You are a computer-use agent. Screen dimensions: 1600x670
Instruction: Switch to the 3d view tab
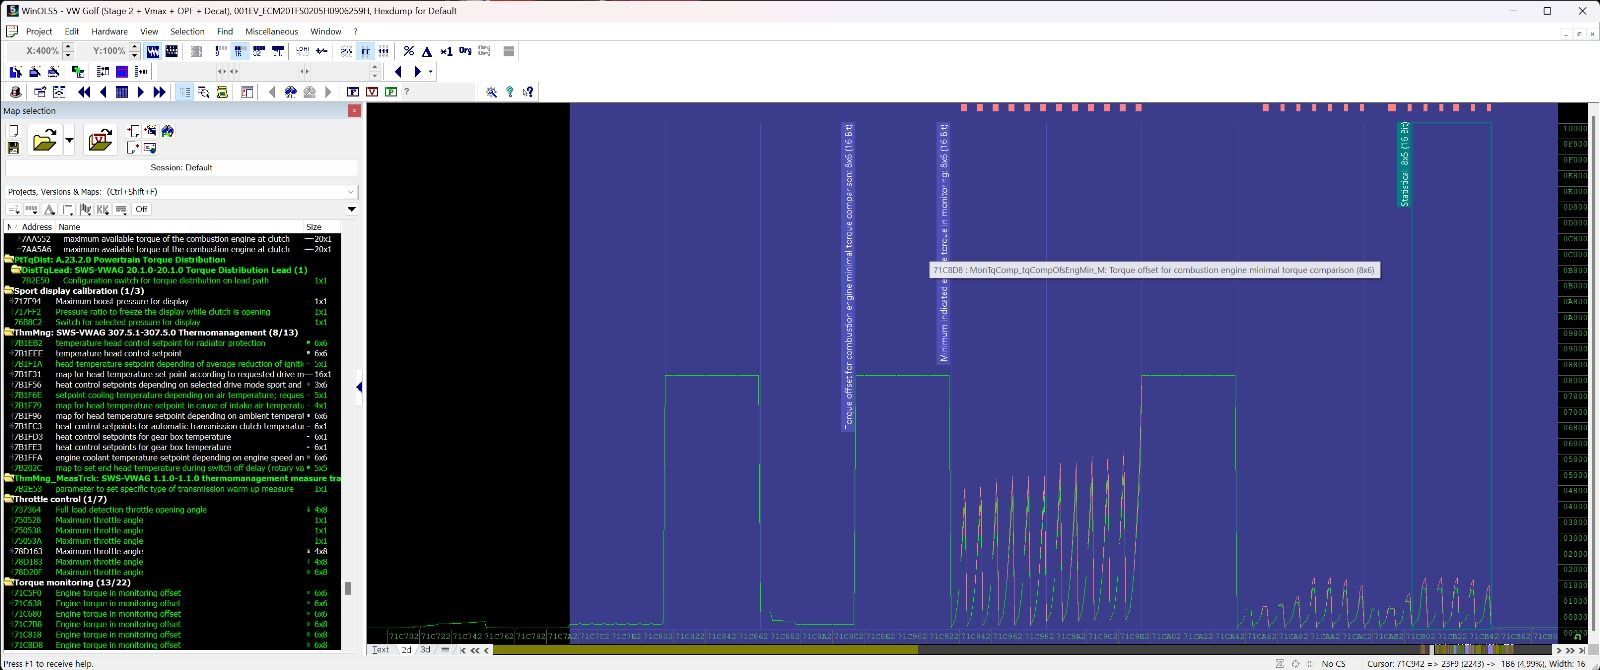[425, 650]
